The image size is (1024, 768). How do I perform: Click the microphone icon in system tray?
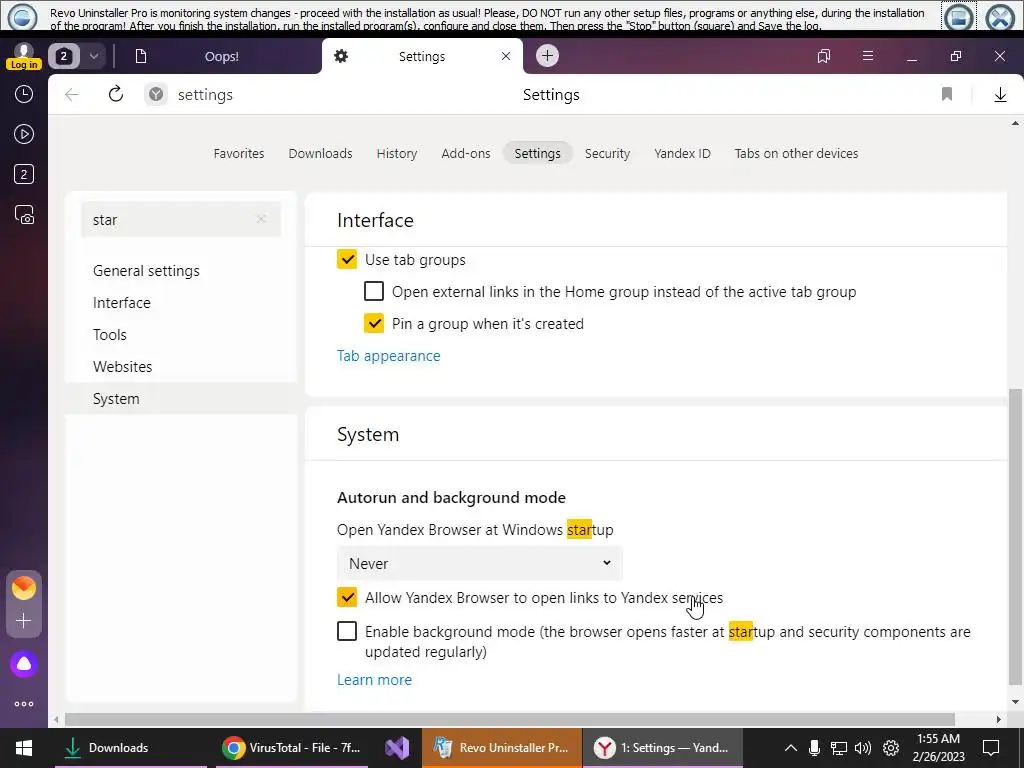pyautogui.click(x=814, y=748)
